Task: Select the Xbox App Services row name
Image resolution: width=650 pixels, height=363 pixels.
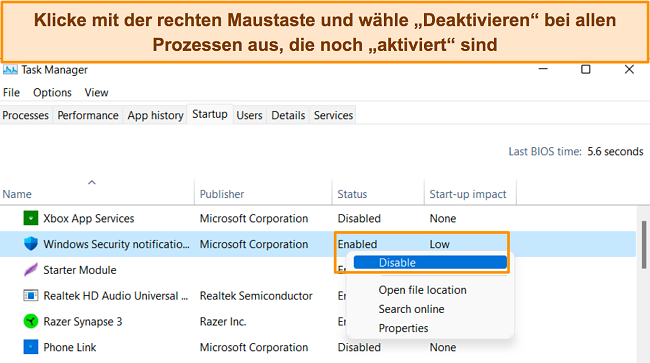Action: click(x=89, y=218)
